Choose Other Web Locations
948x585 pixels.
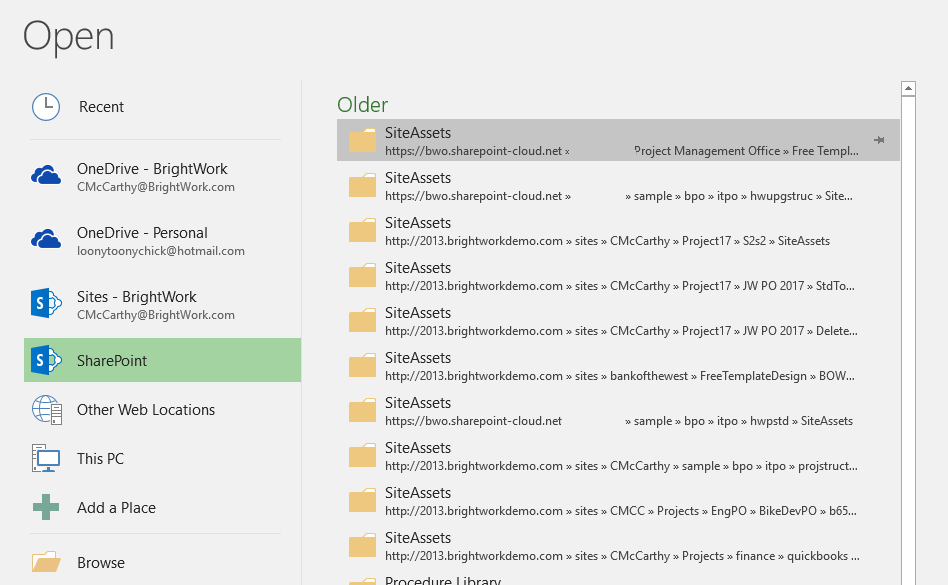pos(162,410)
